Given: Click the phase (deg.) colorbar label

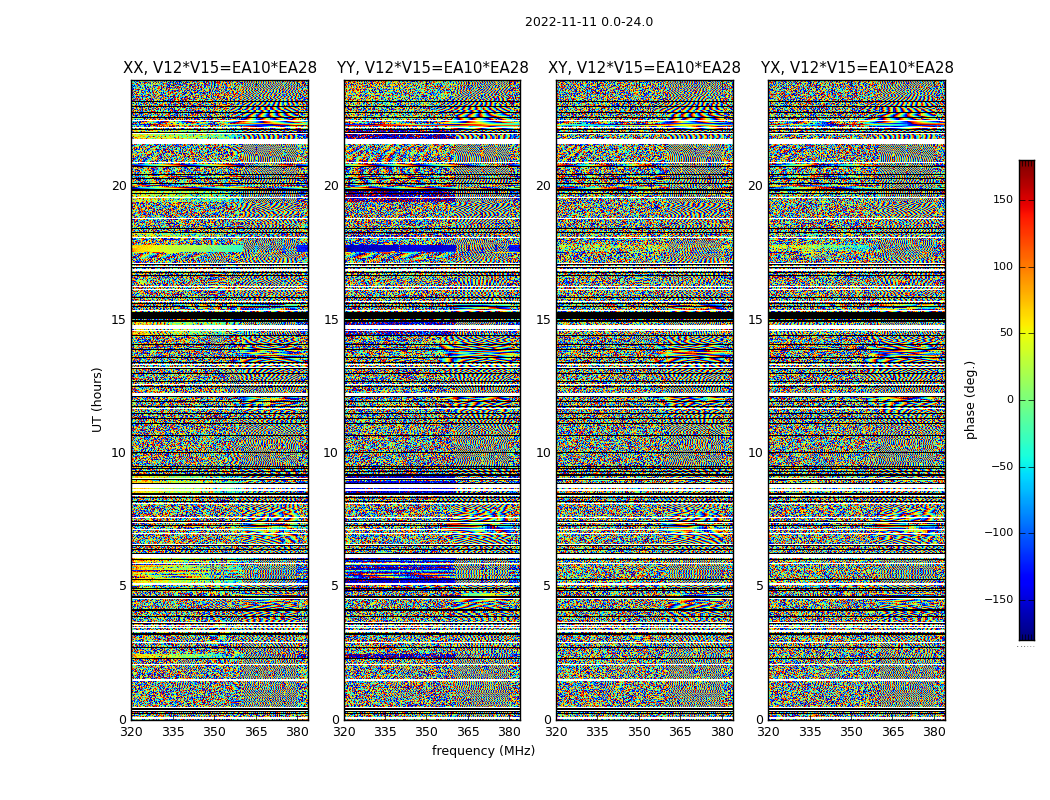Looking at the screenshot, I should point(970,400).
